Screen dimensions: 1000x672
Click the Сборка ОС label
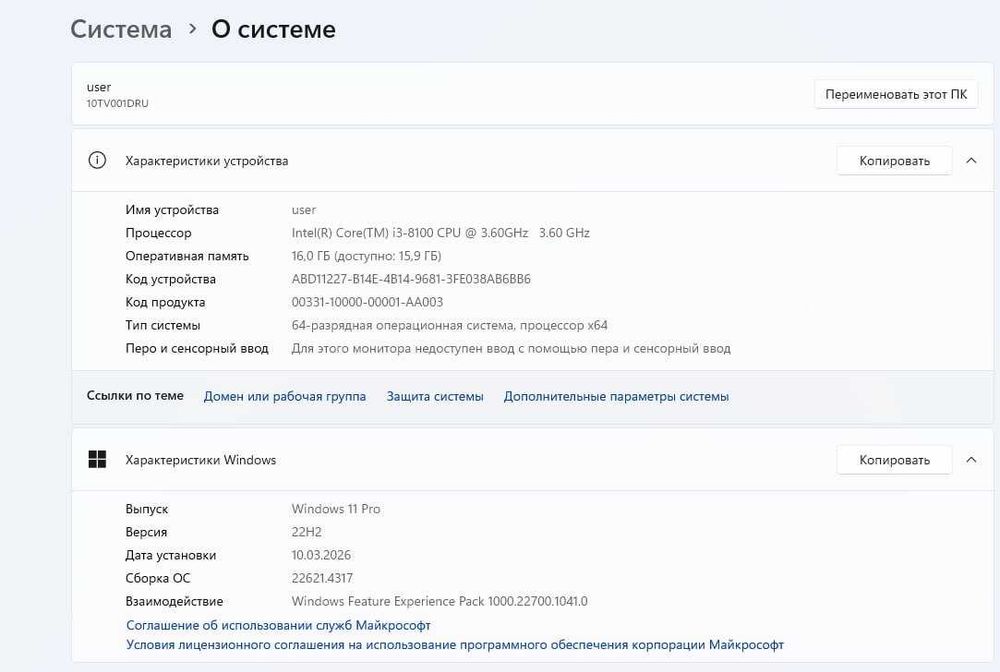[158, 578]
